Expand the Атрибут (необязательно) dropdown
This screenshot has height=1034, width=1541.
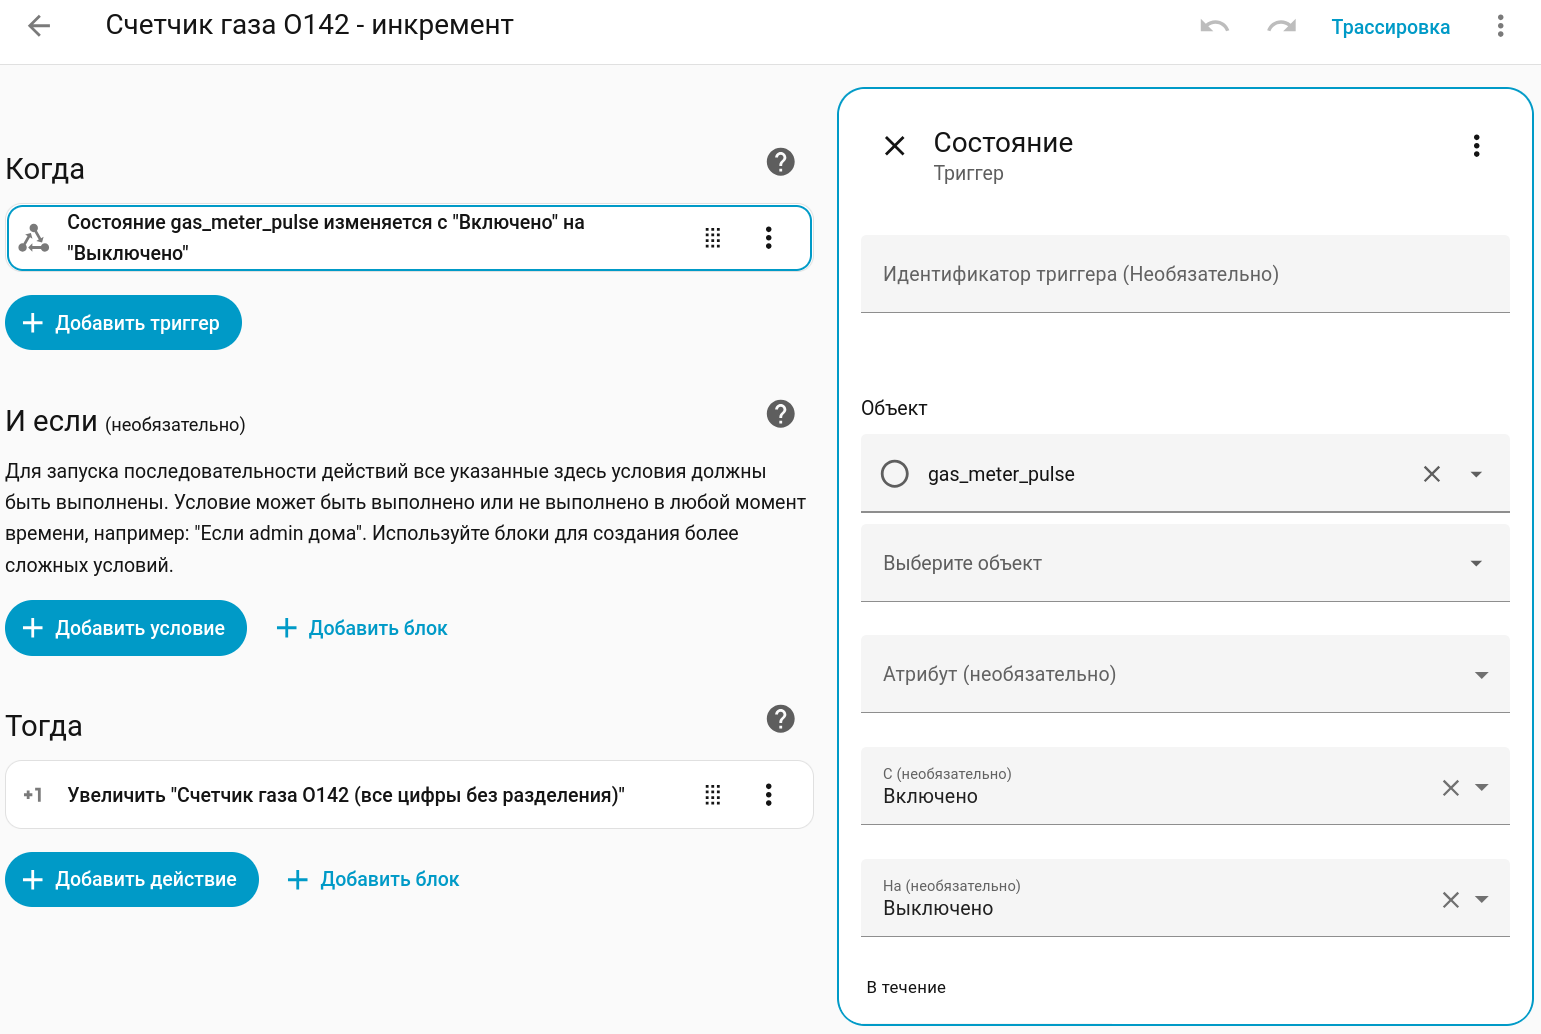[1481, 675]
